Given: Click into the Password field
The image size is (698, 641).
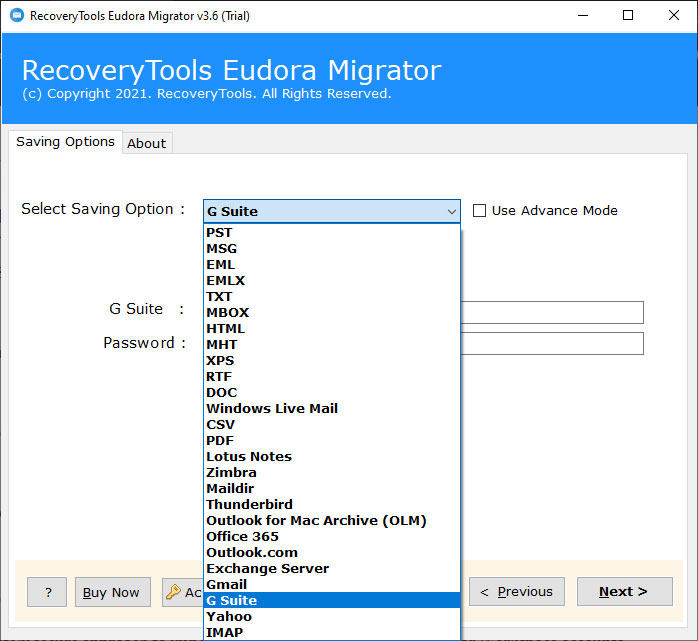Looking at the screenshot, I should click(x=552, y=343).
